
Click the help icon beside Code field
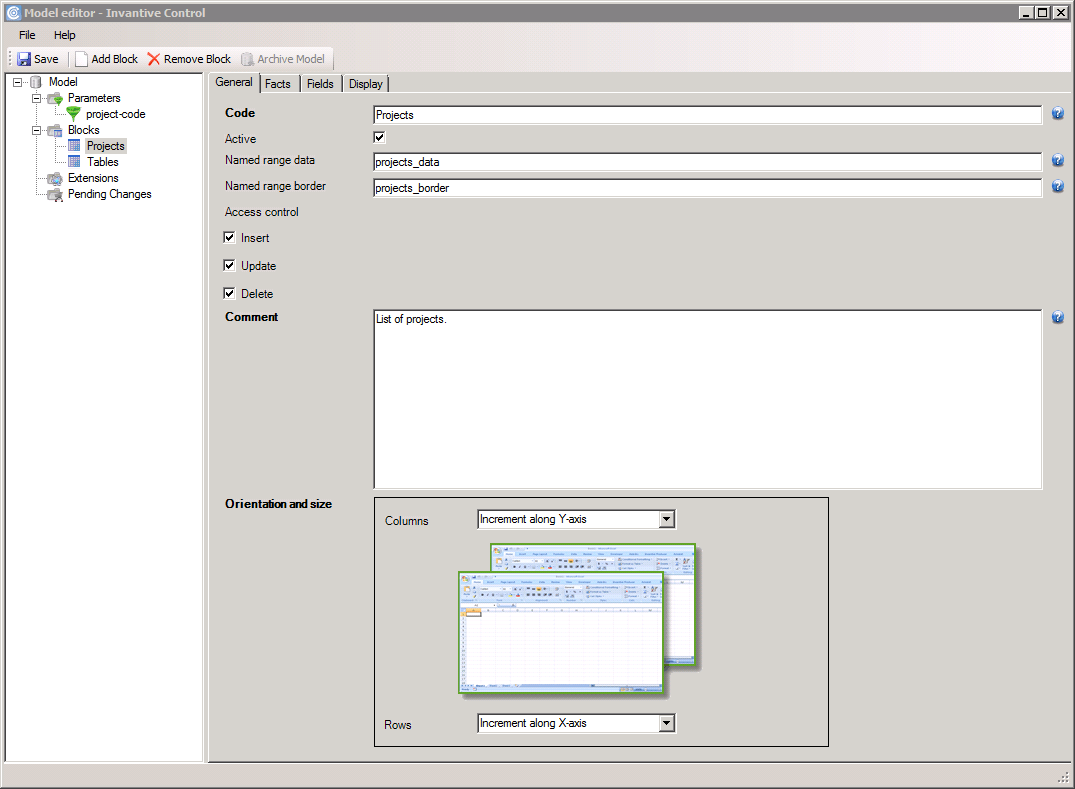click(1057, 114)
